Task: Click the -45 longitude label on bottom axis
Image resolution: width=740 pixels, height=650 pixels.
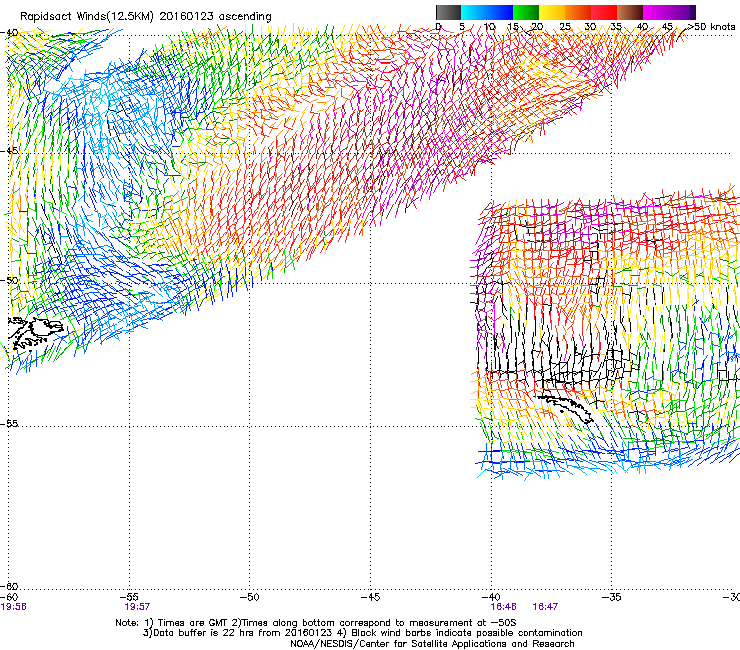Action: pyautogui.click(x=370, y=597)
